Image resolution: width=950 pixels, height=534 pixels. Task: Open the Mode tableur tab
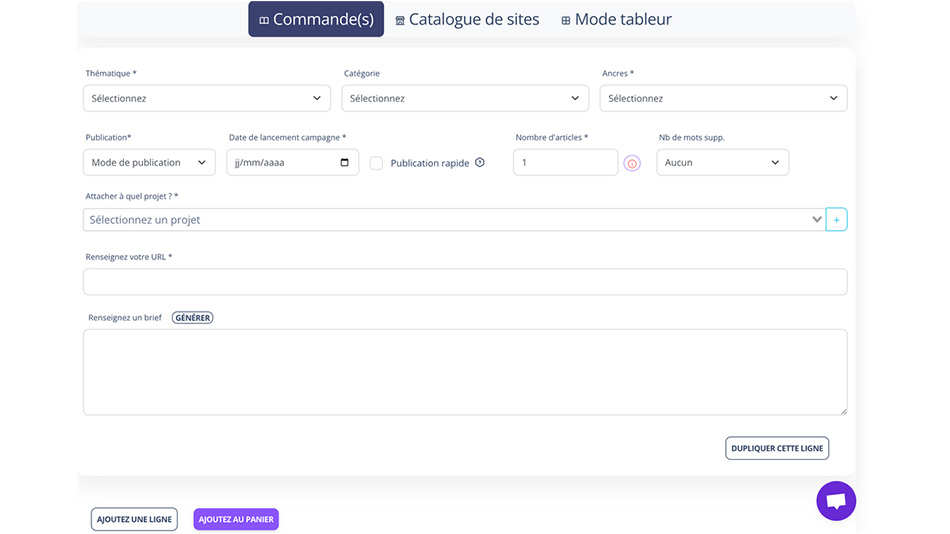coord(616,20)
